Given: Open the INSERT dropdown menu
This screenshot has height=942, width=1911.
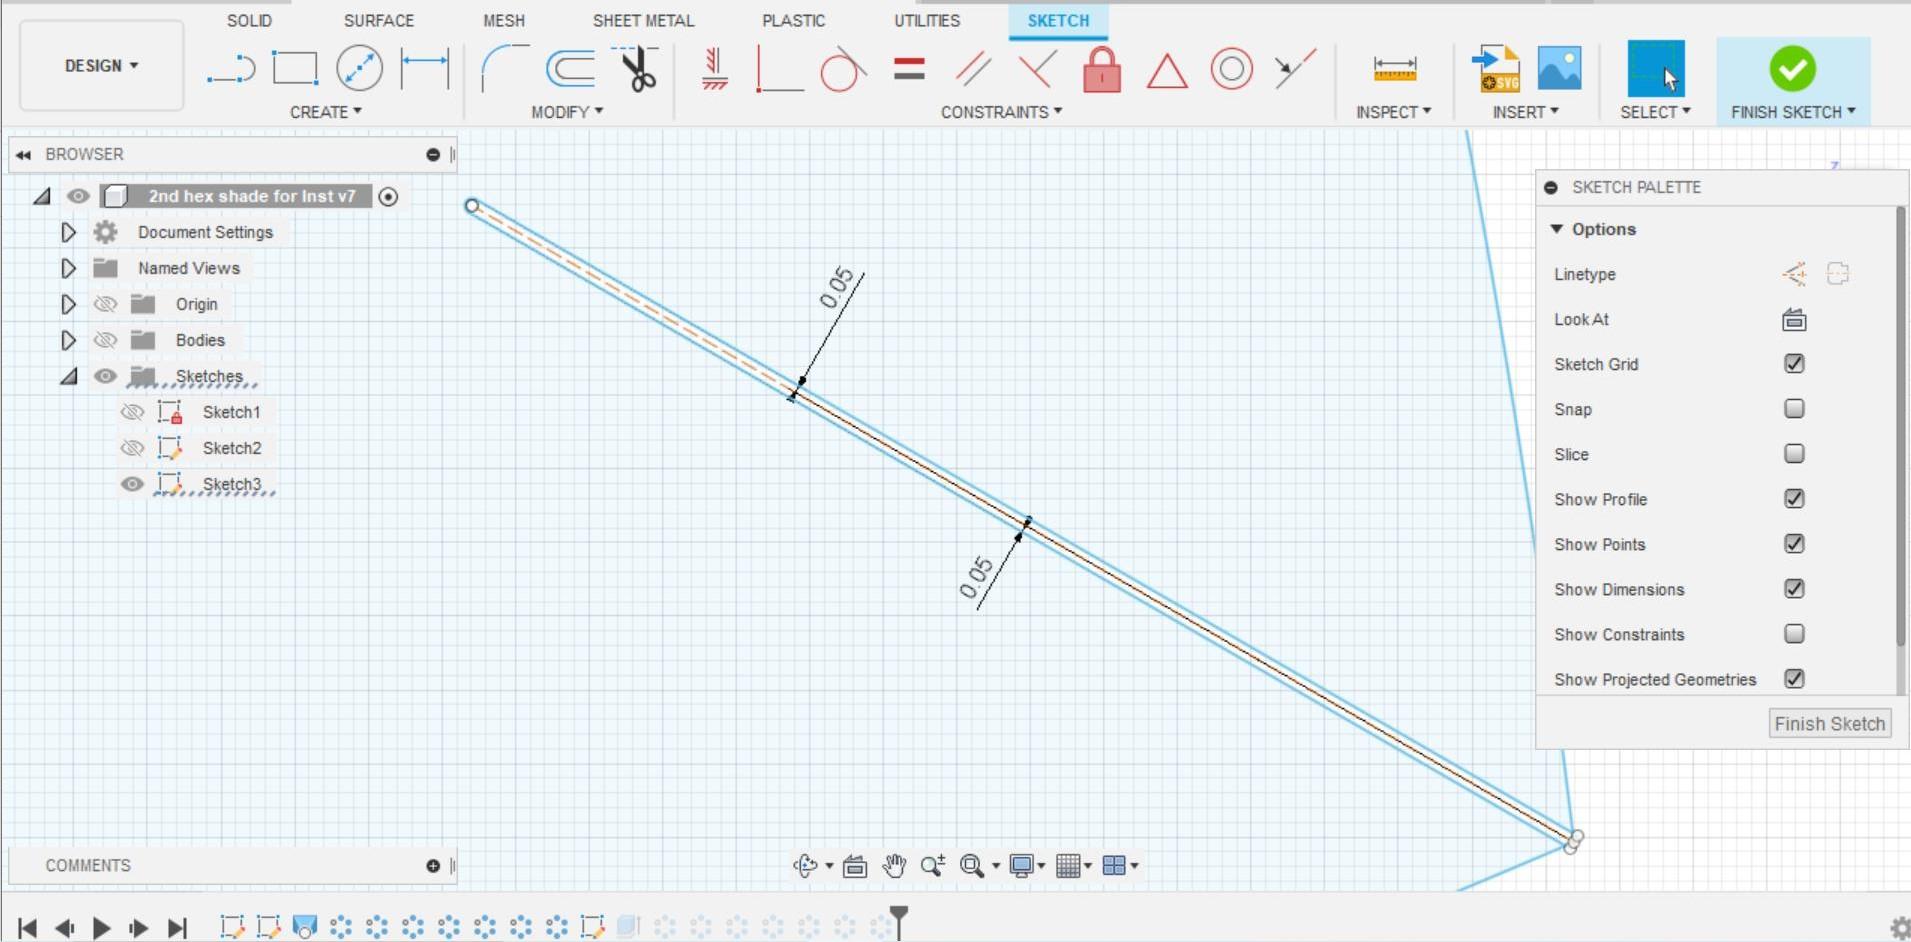Looking at the screenshot, I should [x=1525, y=112].
